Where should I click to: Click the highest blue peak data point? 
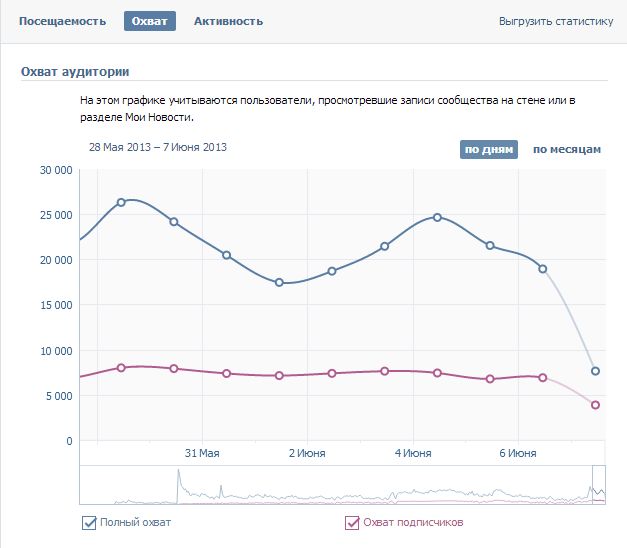(x=121, y=202)
